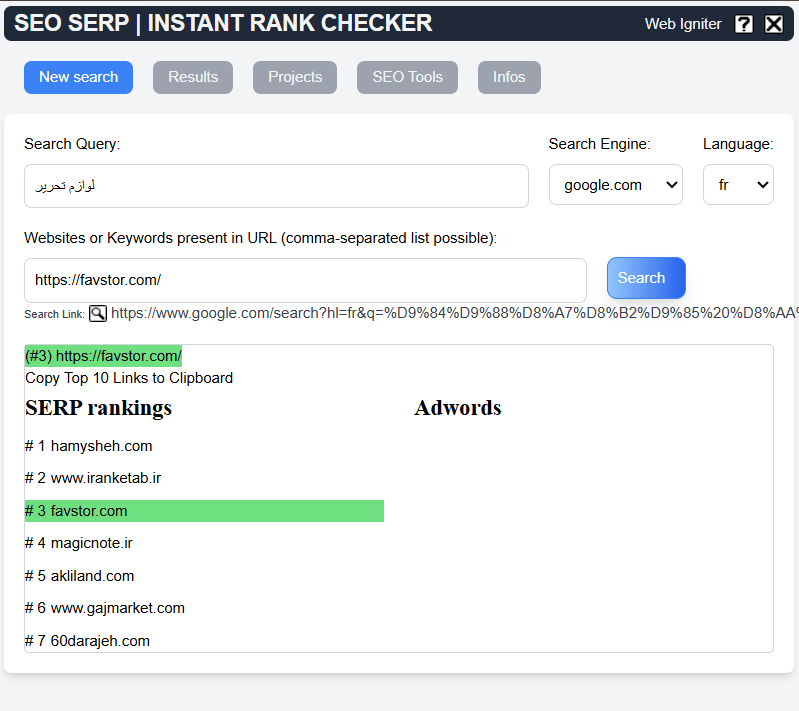Viewport: 799px width, 711px height.
Task: Select ranking # 6 www.gajmarket.com
Action: pos(105,608)
